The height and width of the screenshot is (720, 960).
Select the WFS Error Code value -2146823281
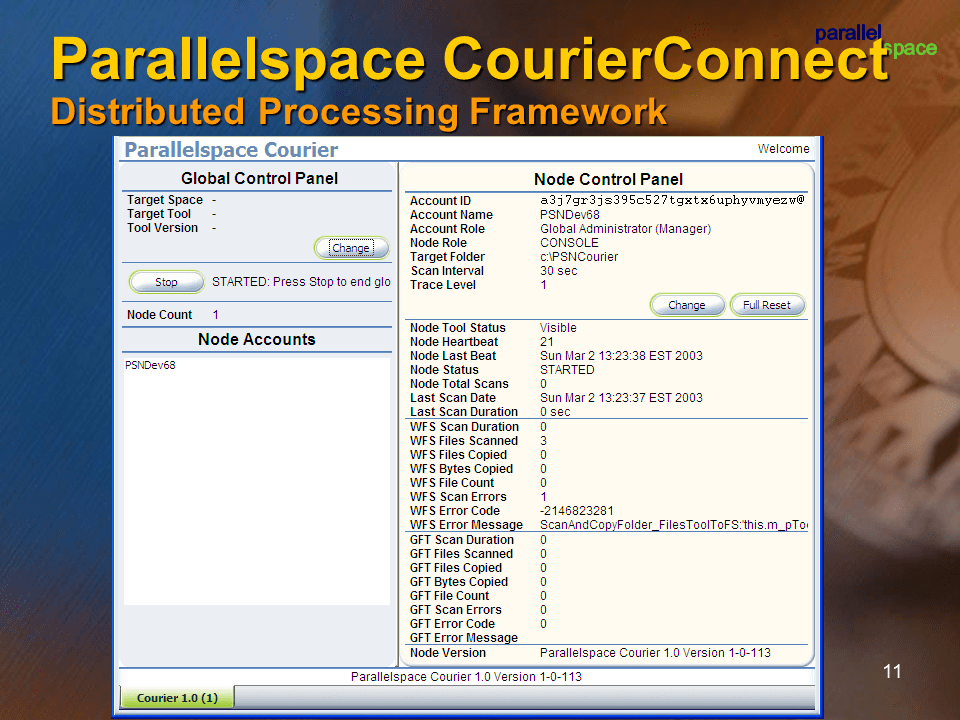(577, 511)
